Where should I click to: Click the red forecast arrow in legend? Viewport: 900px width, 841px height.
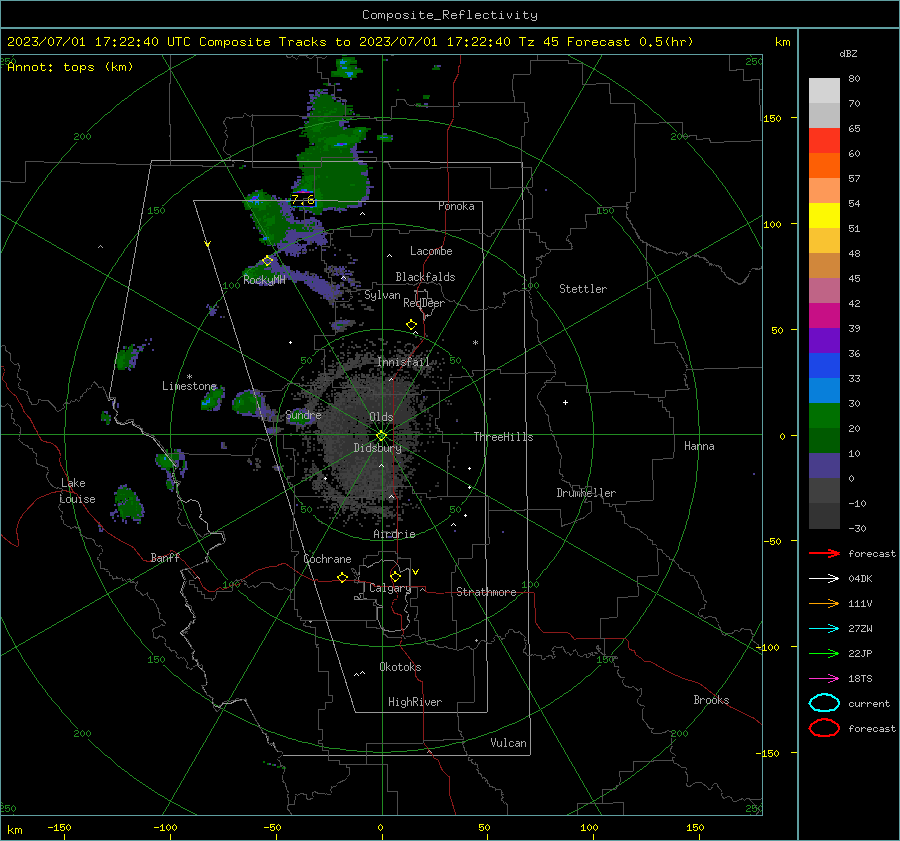(x=824, y=553)
